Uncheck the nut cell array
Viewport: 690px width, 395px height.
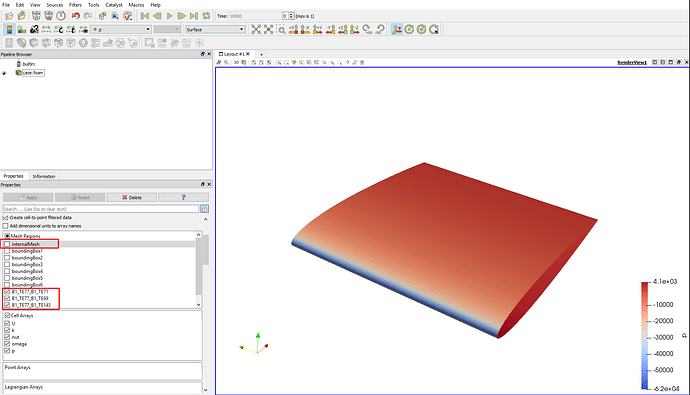point(7,337)
